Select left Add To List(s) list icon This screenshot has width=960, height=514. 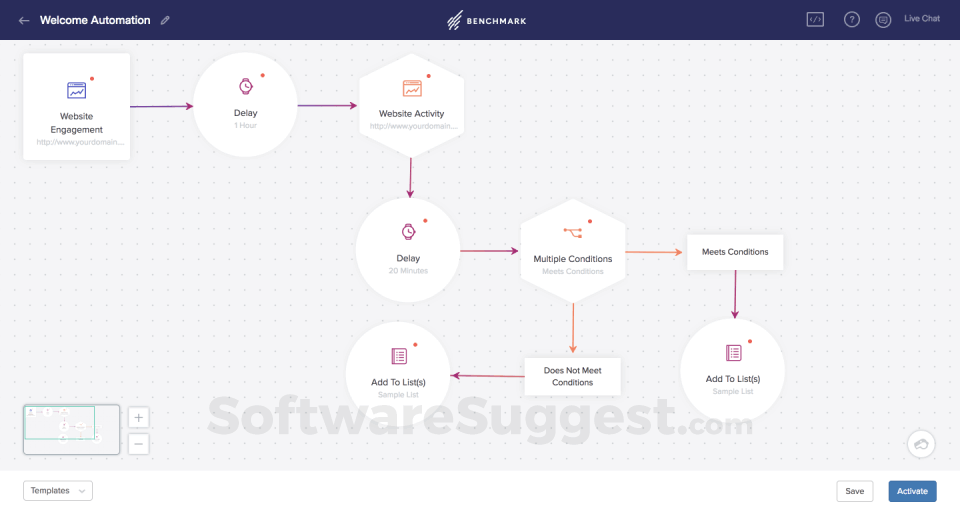coord(399,356)
